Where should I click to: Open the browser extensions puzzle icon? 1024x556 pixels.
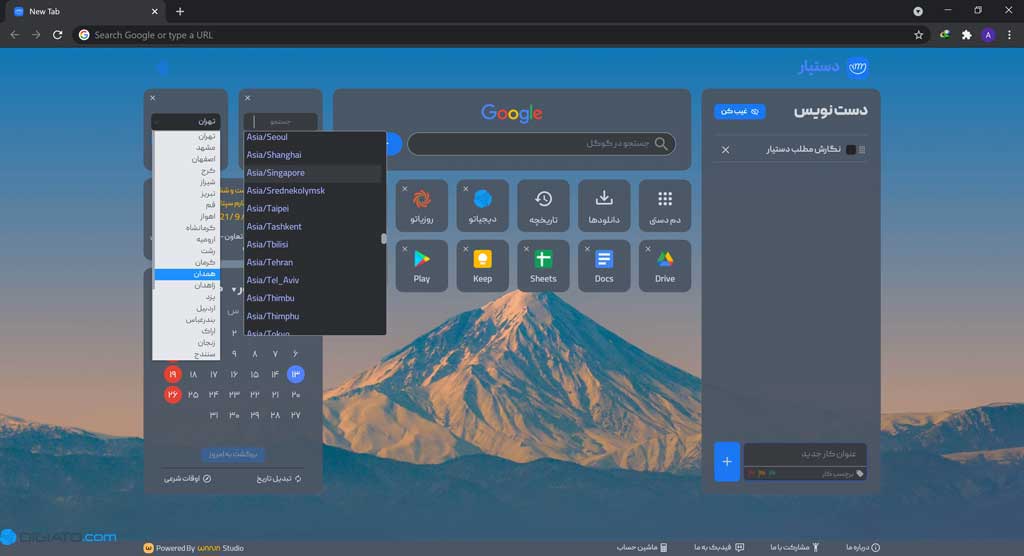coord(967,35)
